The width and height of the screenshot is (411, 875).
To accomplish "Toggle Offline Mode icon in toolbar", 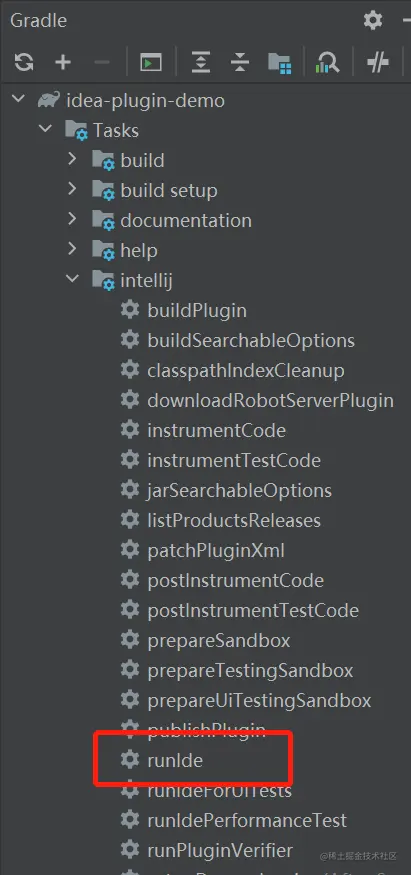I will tap(378, 62).
